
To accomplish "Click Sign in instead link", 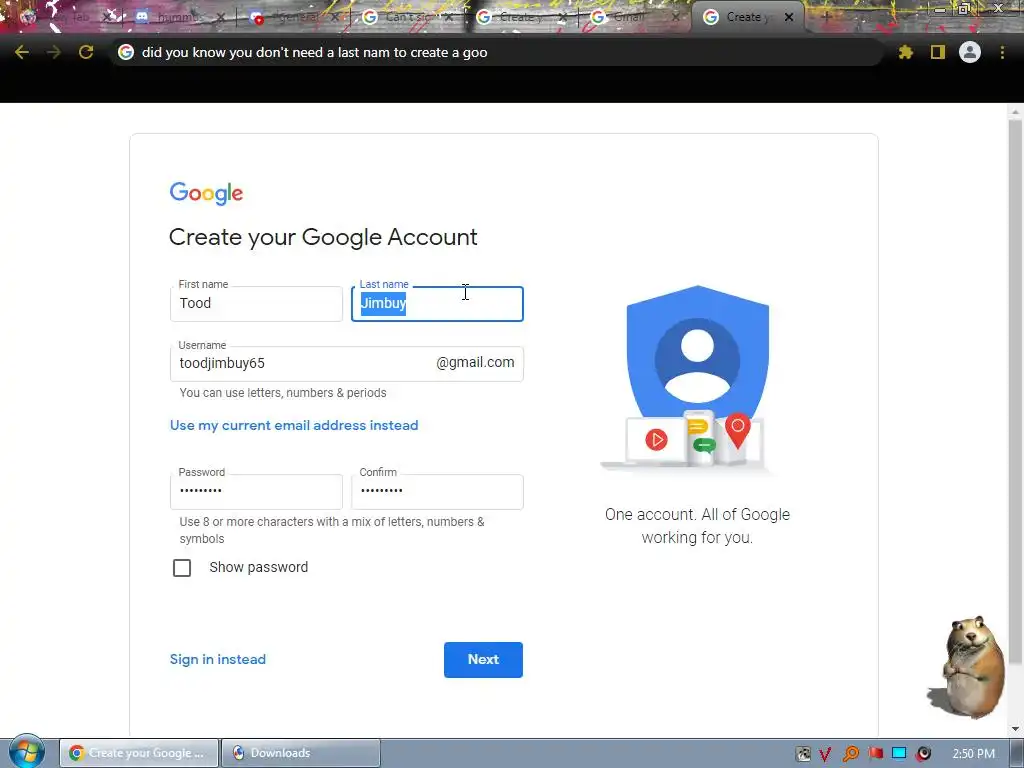I will pyautogui.click(x=217, y=660).
